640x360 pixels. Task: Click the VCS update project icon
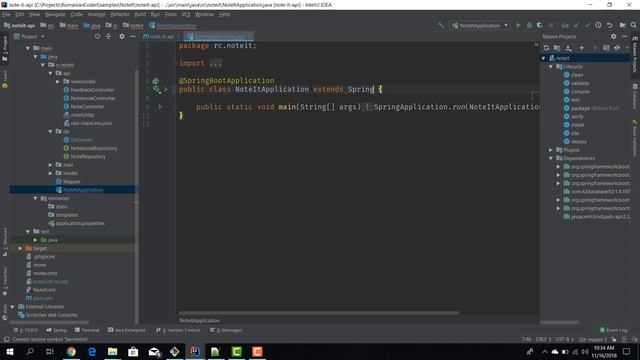point(577,25)
